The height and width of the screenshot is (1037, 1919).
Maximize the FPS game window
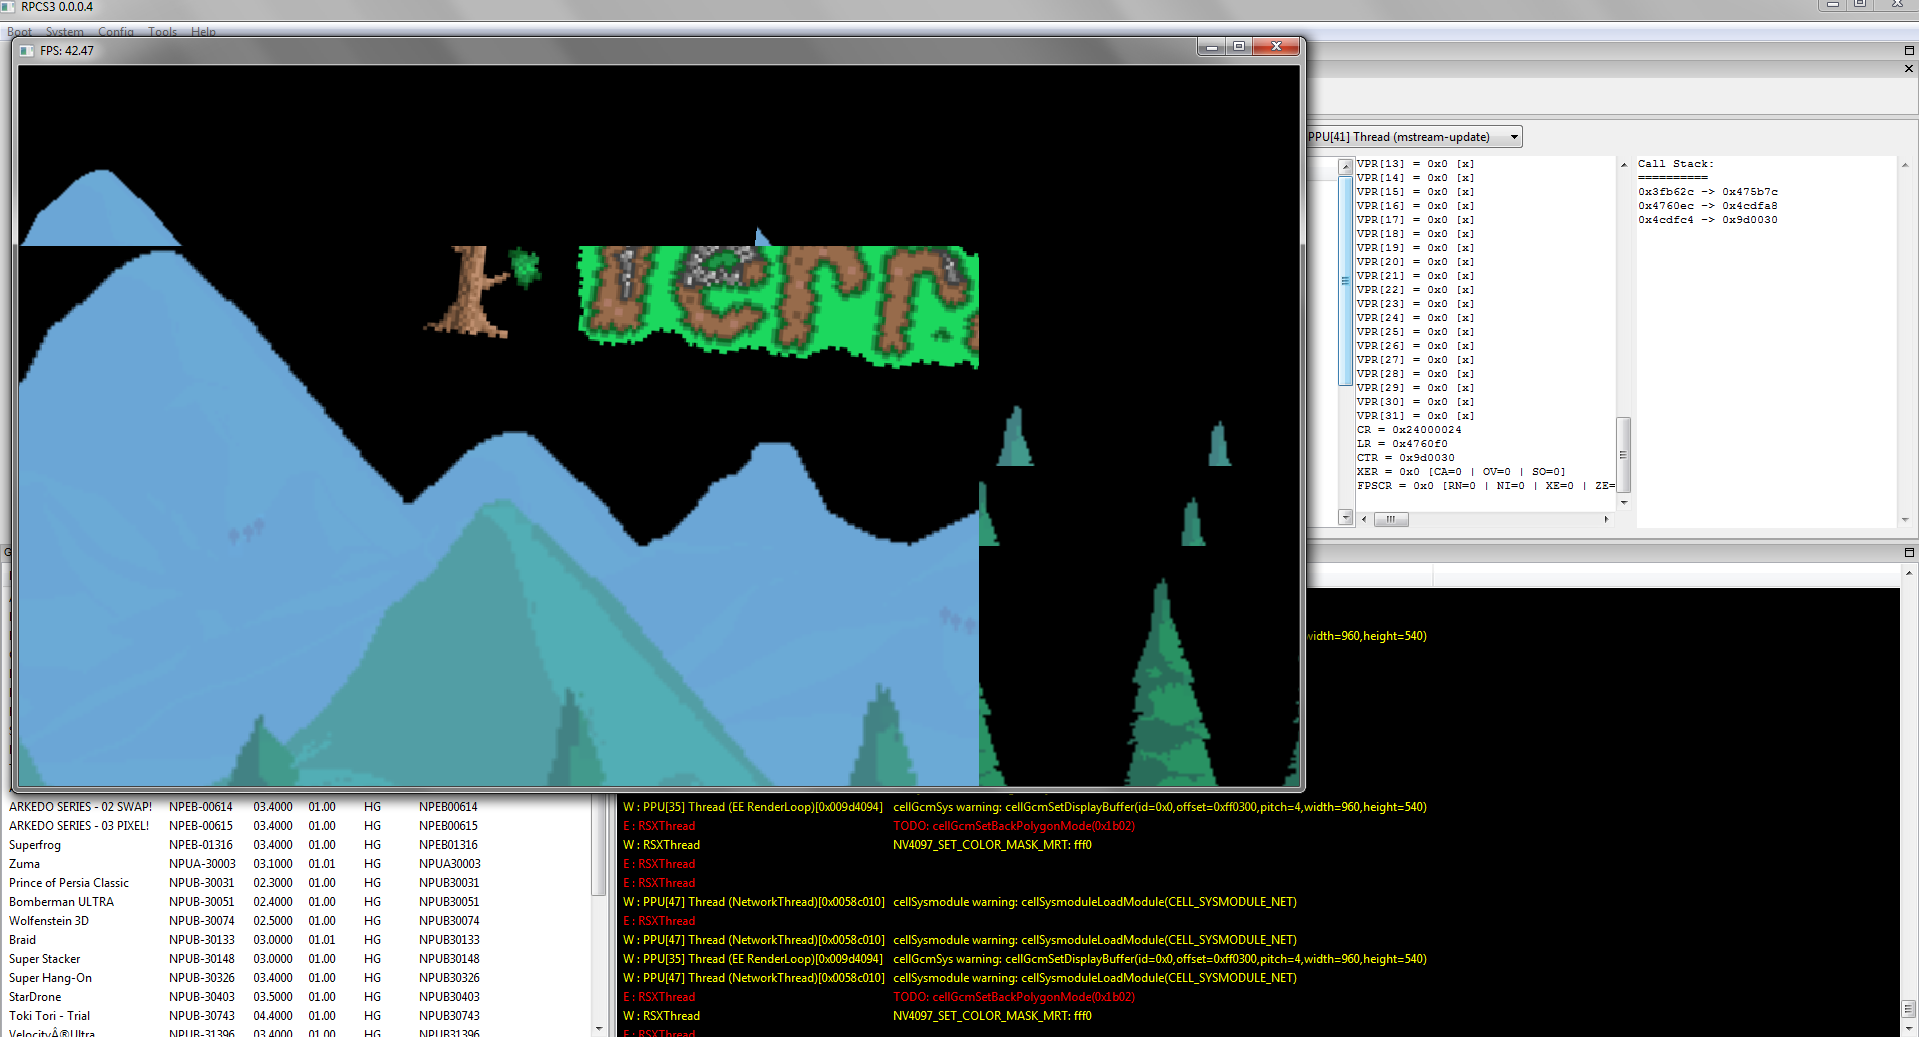[x=1239, y=47]
